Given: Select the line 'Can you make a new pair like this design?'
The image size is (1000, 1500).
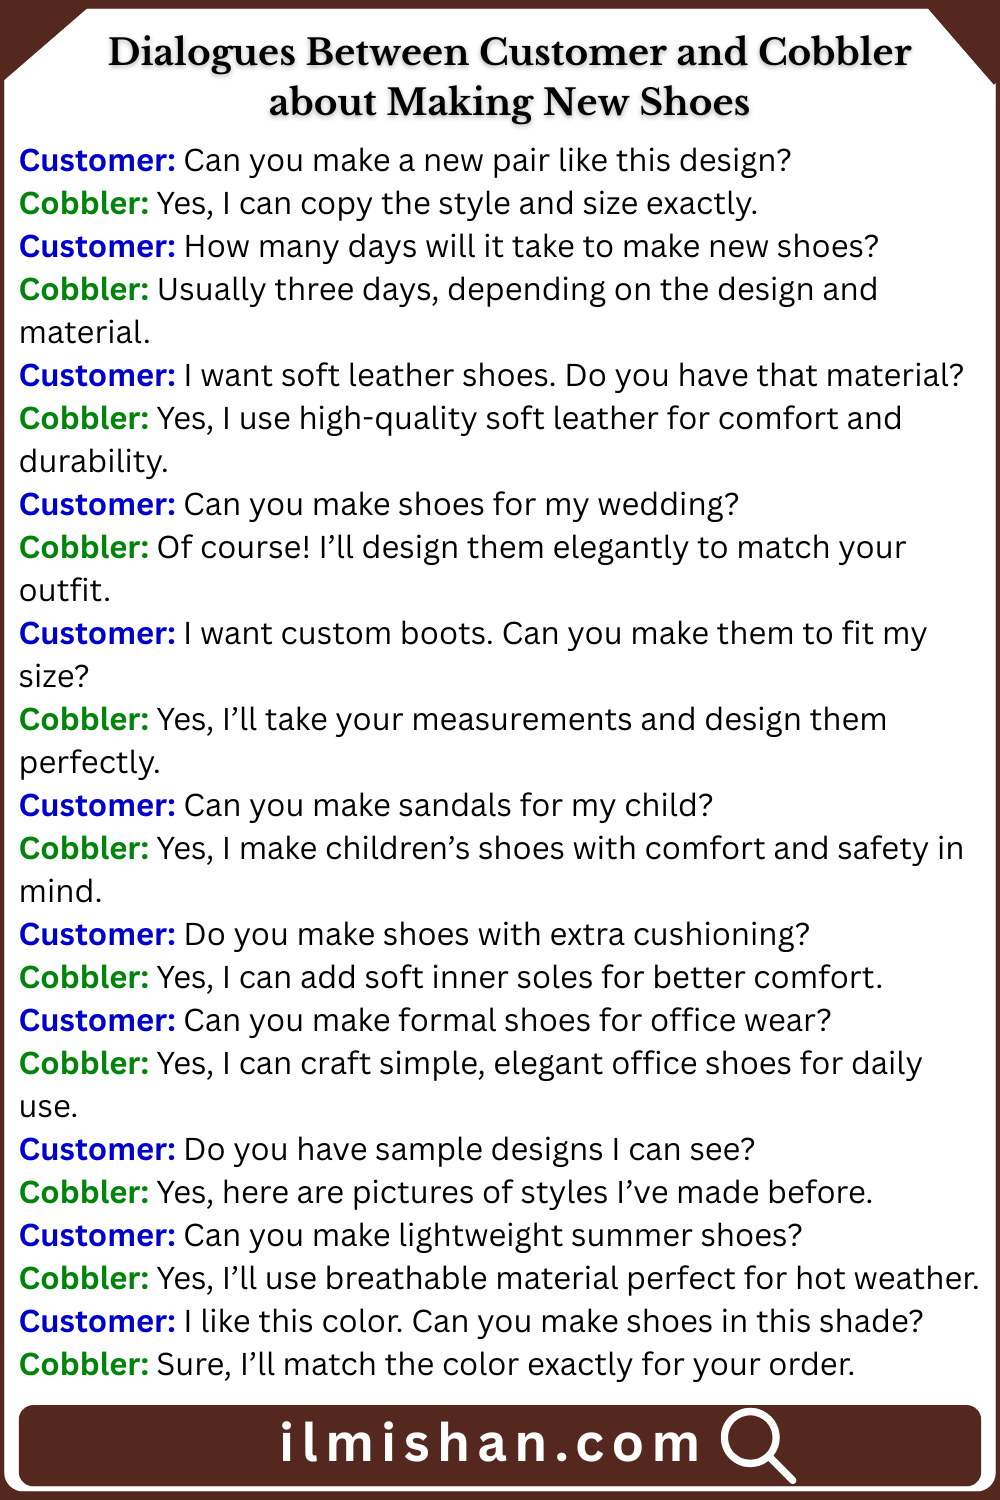Looking at the screenshot, I should (487, 160).
